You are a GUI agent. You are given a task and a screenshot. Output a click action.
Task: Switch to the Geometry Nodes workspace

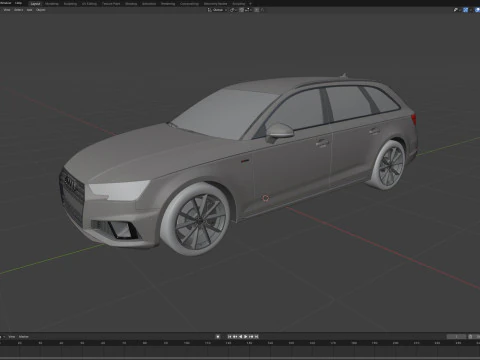coord(215,4)
